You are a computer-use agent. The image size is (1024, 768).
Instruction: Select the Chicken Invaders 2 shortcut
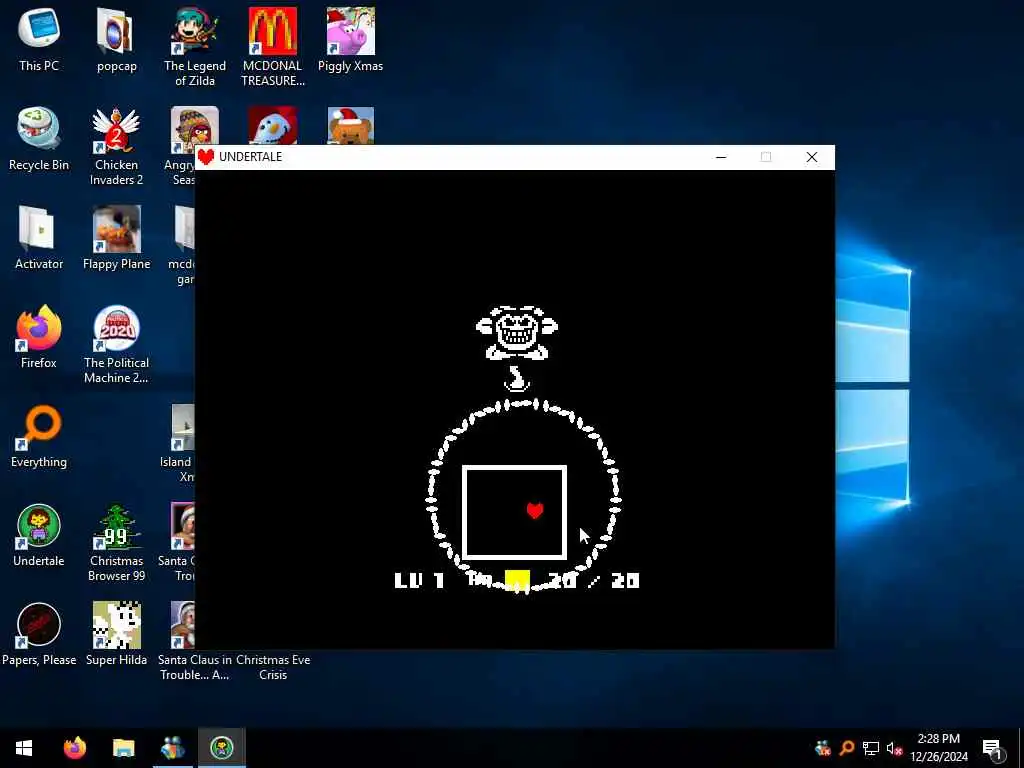point(116,145)
